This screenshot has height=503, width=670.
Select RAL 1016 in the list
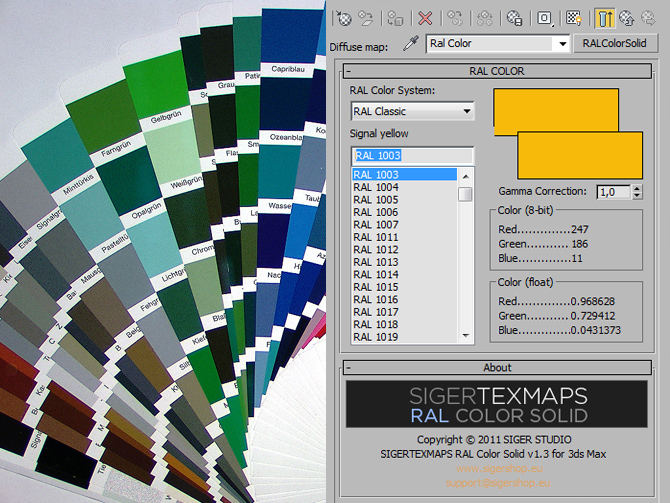click(x=404, y=299)
